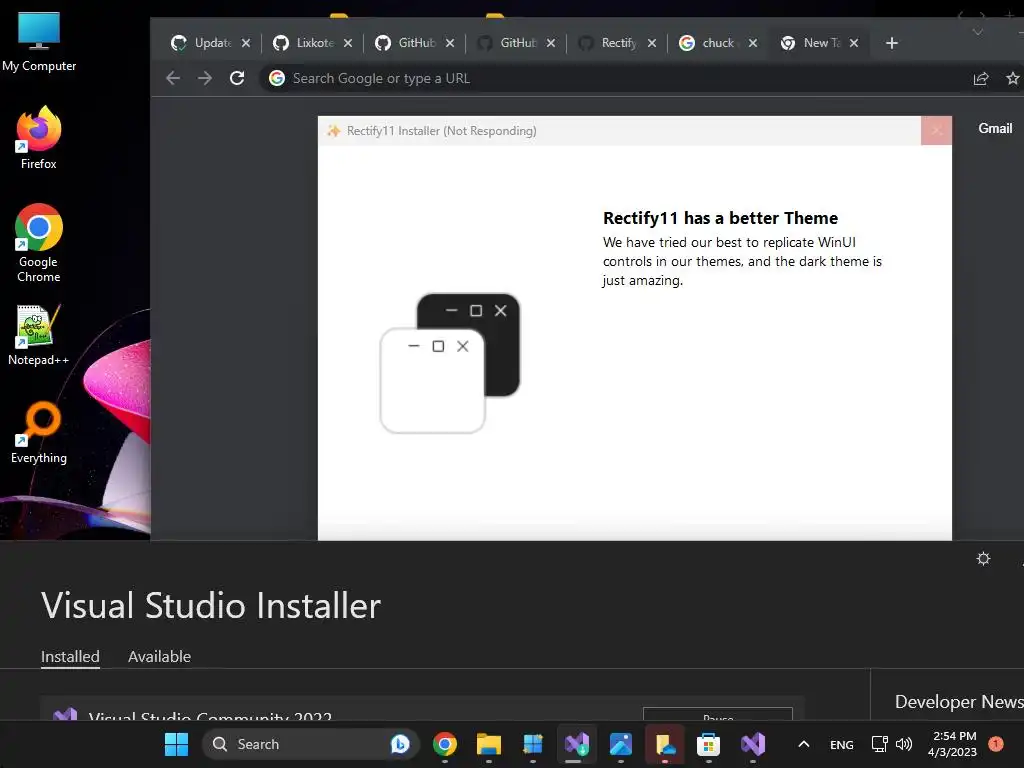
Task: Close the Update tab in Chrome
Action: pyautogui.click(x=246, y=43)
